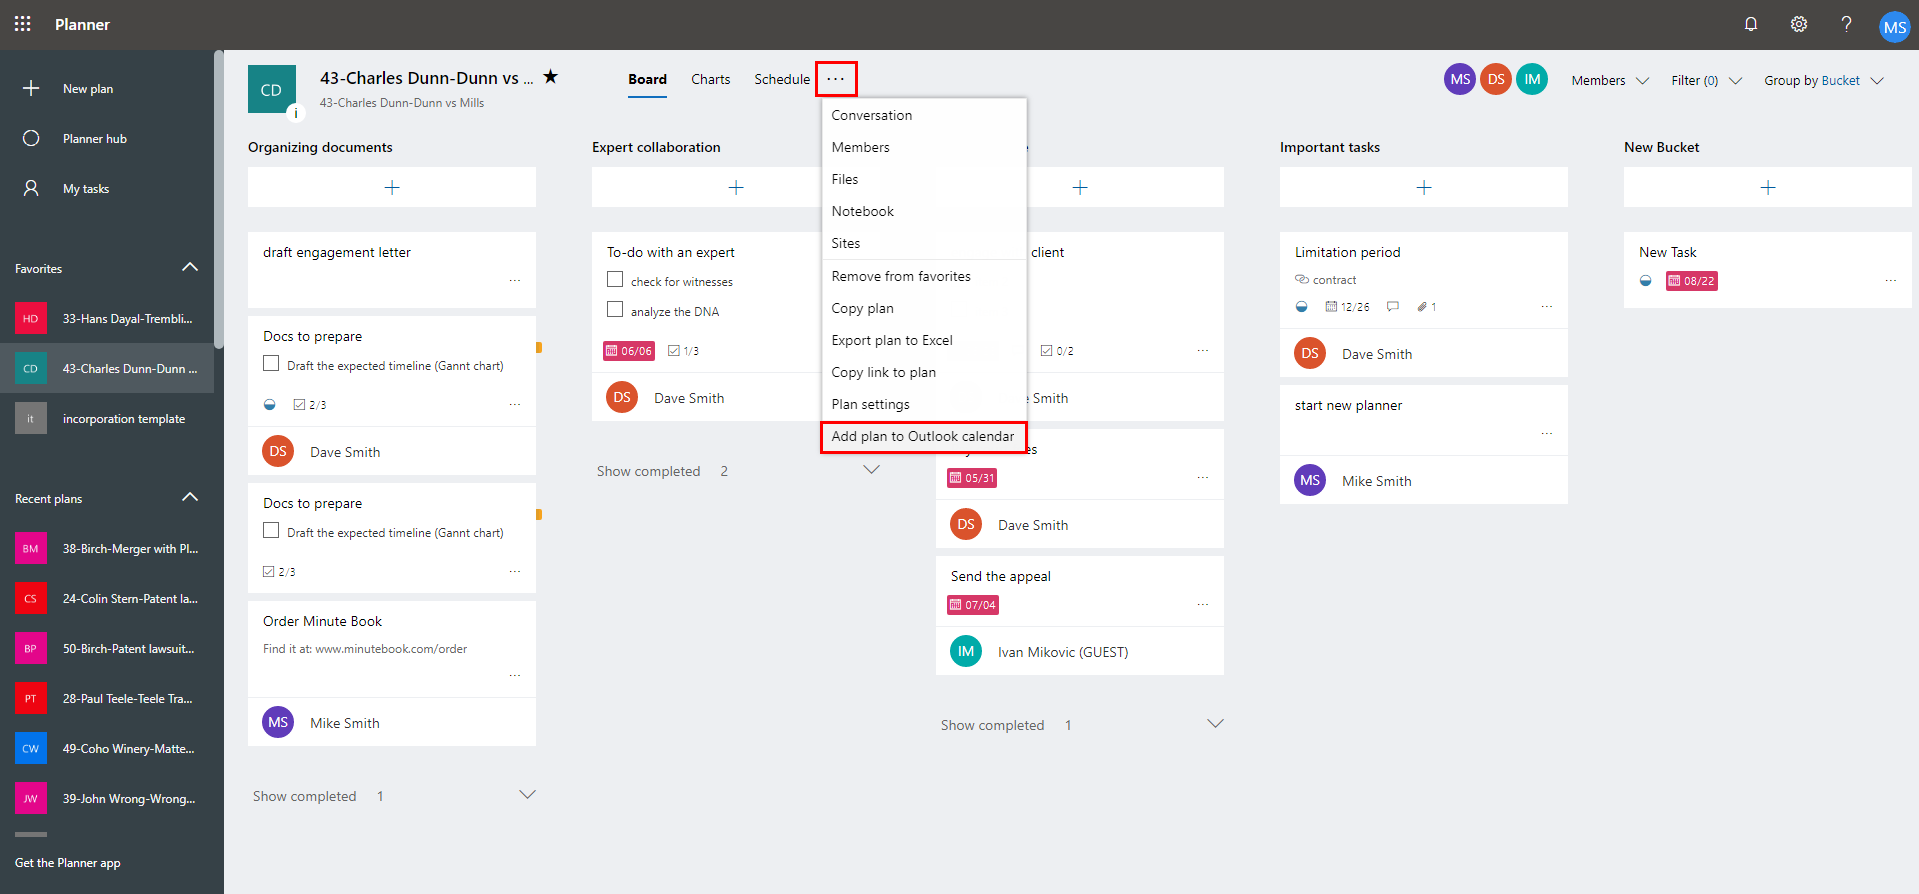Viewport: 1919px width, 894px height.
Task: Choose Export plan to Excel
Action: [x=924, y=340]
